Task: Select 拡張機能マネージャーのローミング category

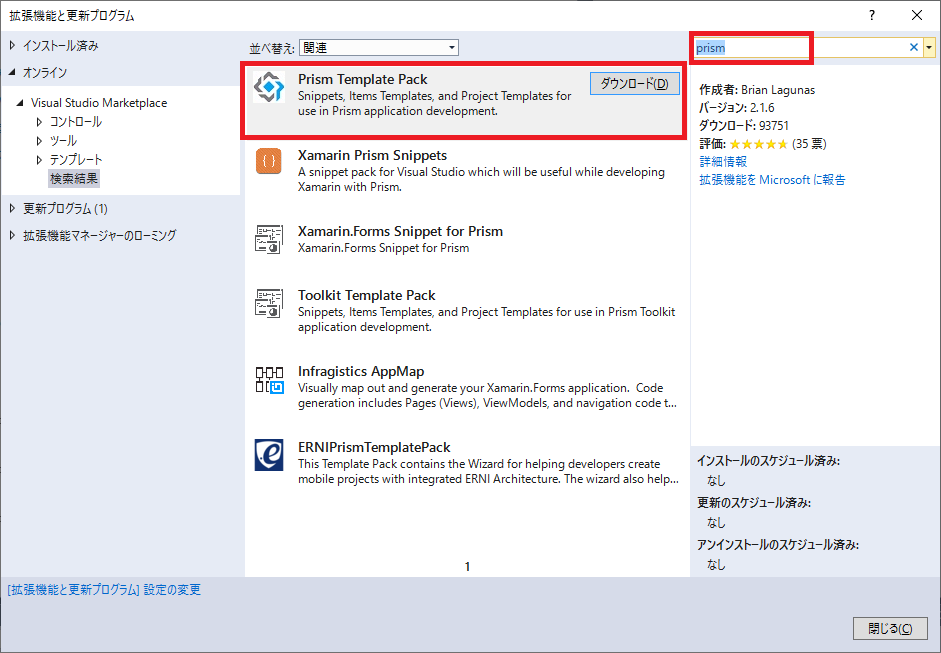Action: pos(100,235)
